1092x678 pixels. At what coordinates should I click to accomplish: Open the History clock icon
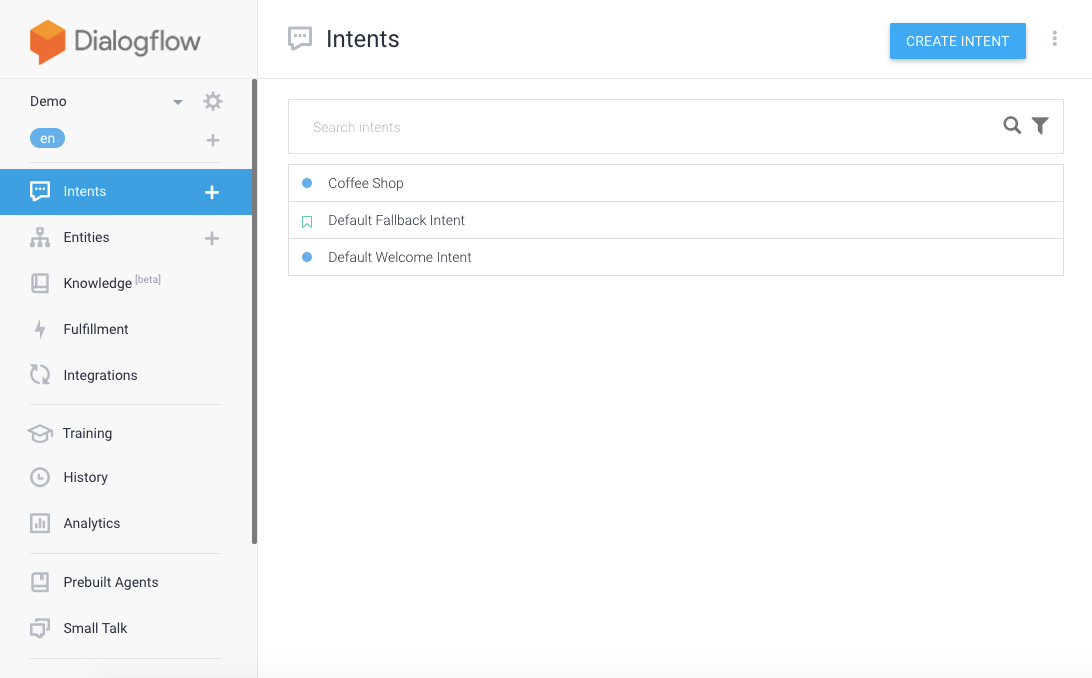pyautogui.click(x=40, y=477)
